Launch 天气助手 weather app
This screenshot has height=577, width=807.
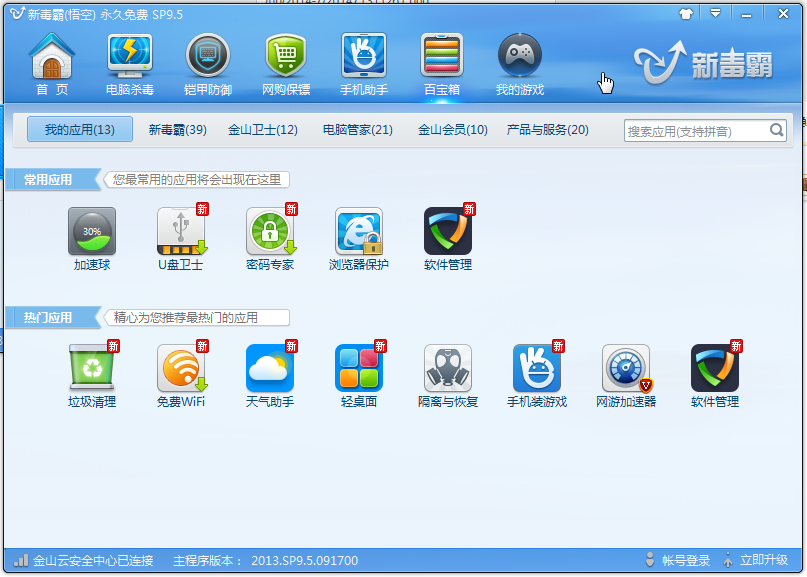pyautogui.click(x=270, y=376)
